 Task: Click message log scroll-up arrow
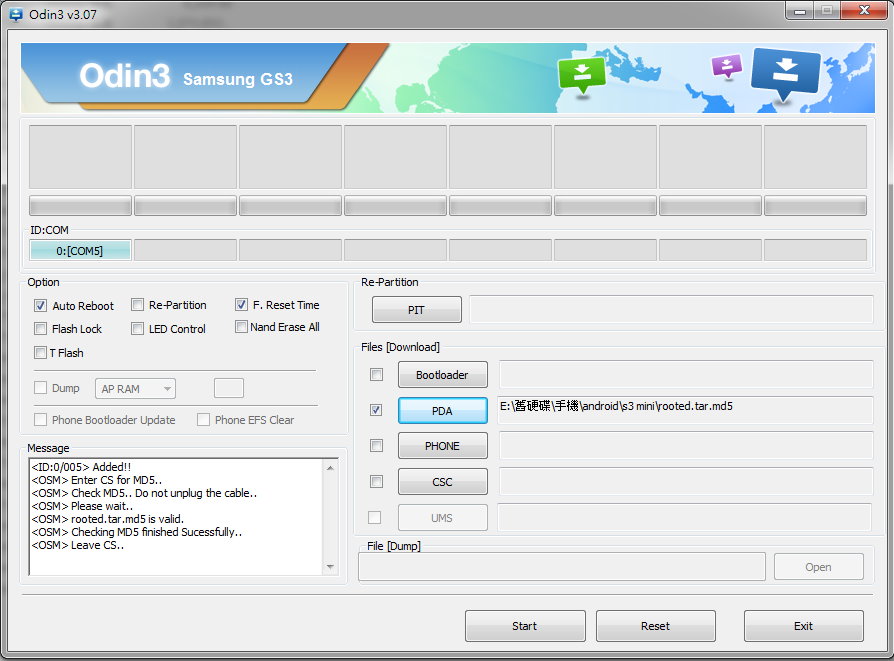[330, 468]
